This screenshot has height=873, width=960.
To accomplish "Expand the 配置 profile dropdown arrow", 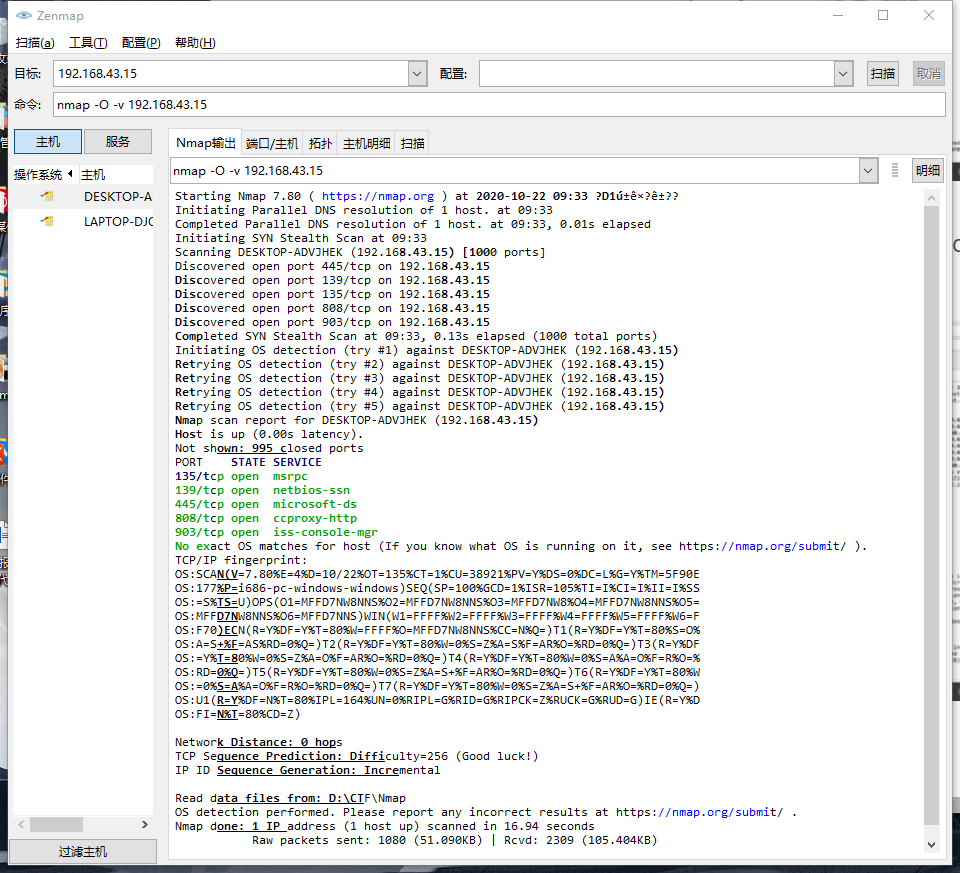I will point(843,73).
